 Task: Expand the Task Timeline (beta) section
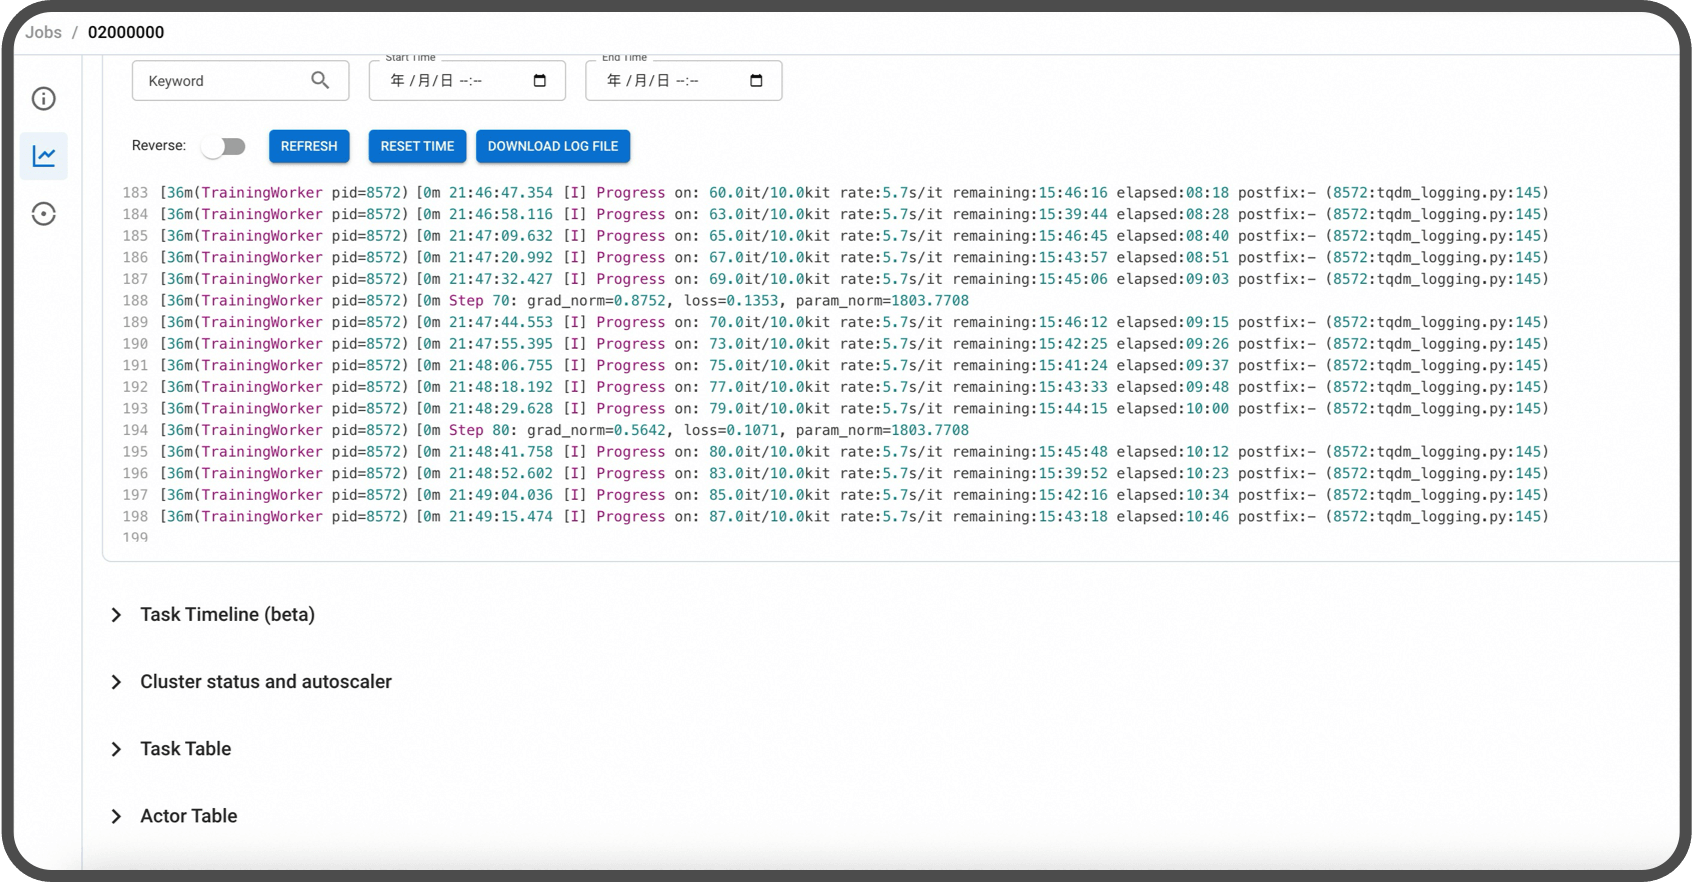pos(227,614)
